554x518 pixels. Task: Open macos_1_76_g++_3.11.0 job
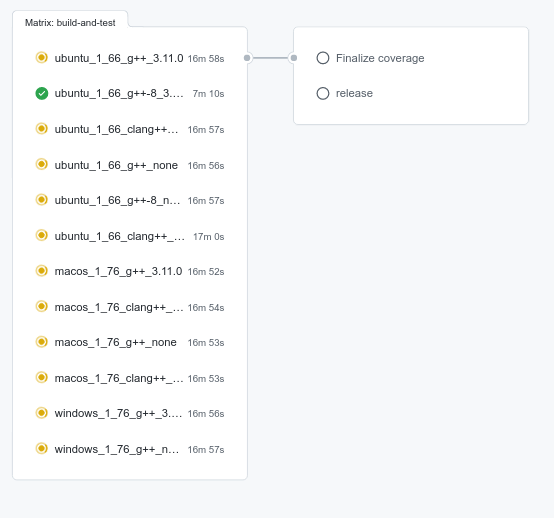(118, 271)
